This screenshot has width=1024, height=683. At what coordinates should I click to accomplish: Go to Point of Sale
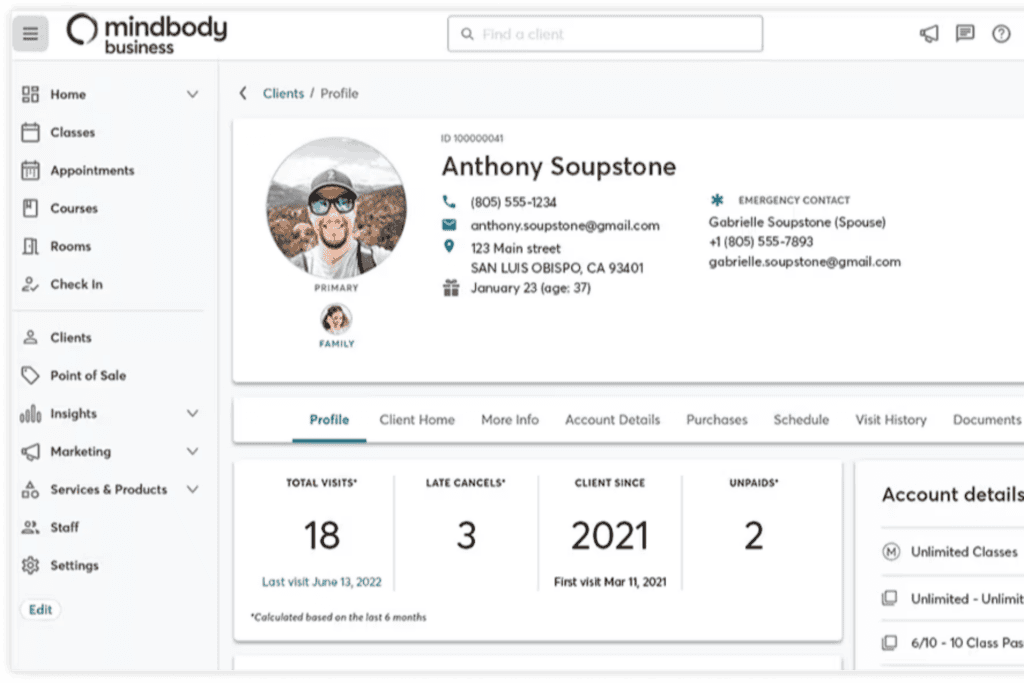point(88,375)
